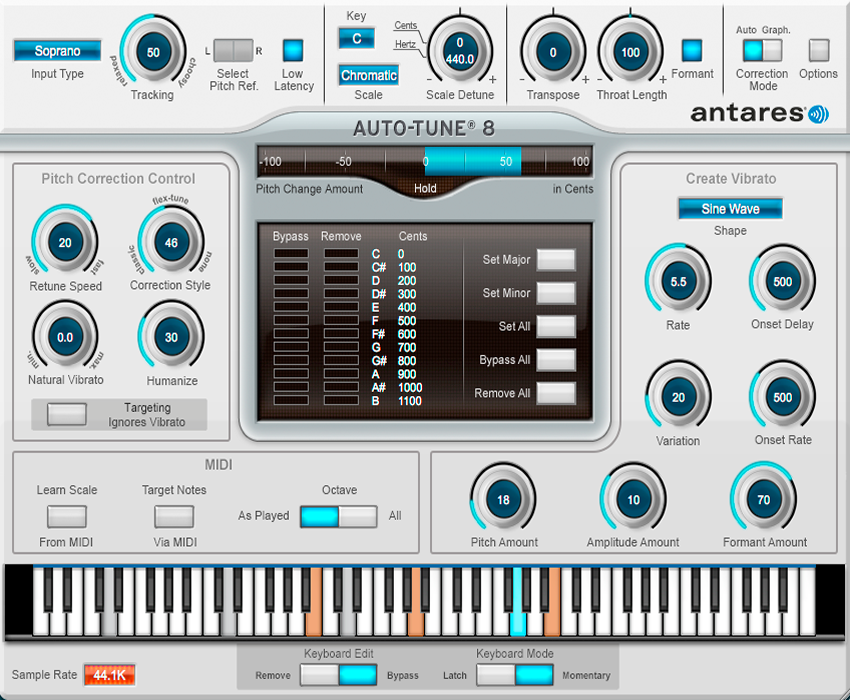
Task: Click the D# note row label
Action: click(x=378, y=294)
